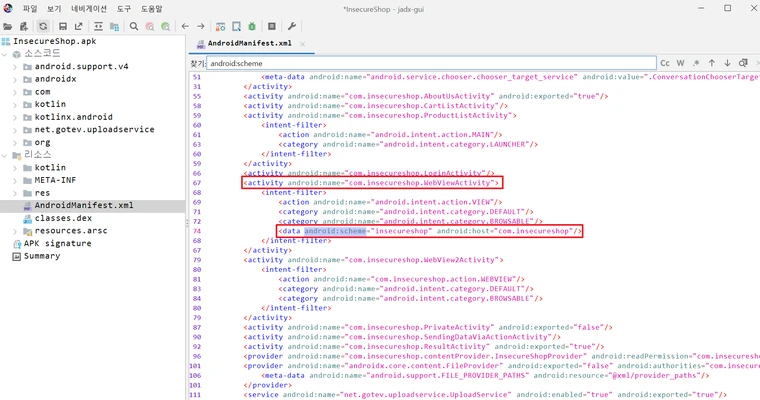Select InsecureShop.apk root node

pos(54,41)
